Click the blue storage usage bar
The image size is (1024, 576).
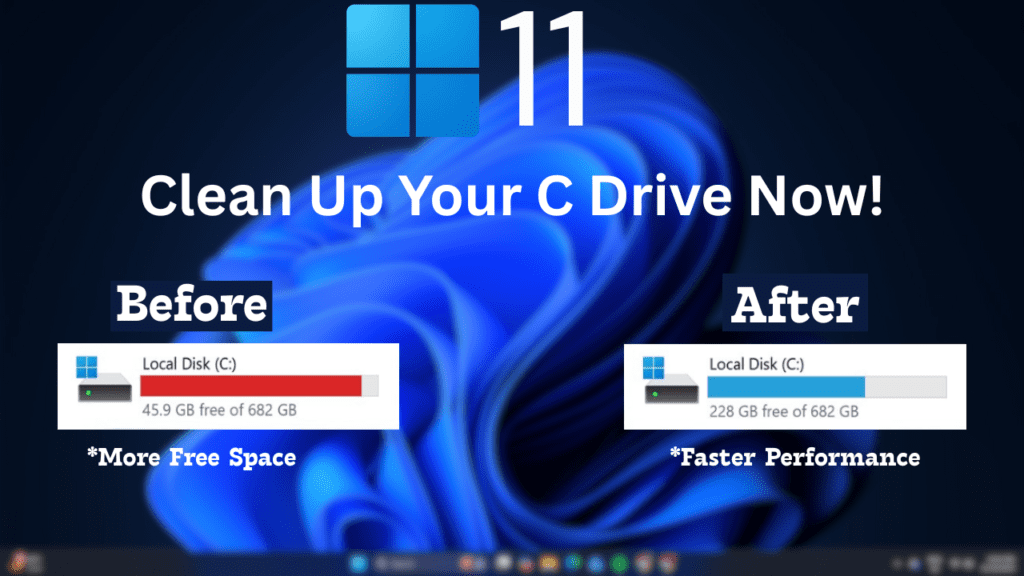pos(785,387)
